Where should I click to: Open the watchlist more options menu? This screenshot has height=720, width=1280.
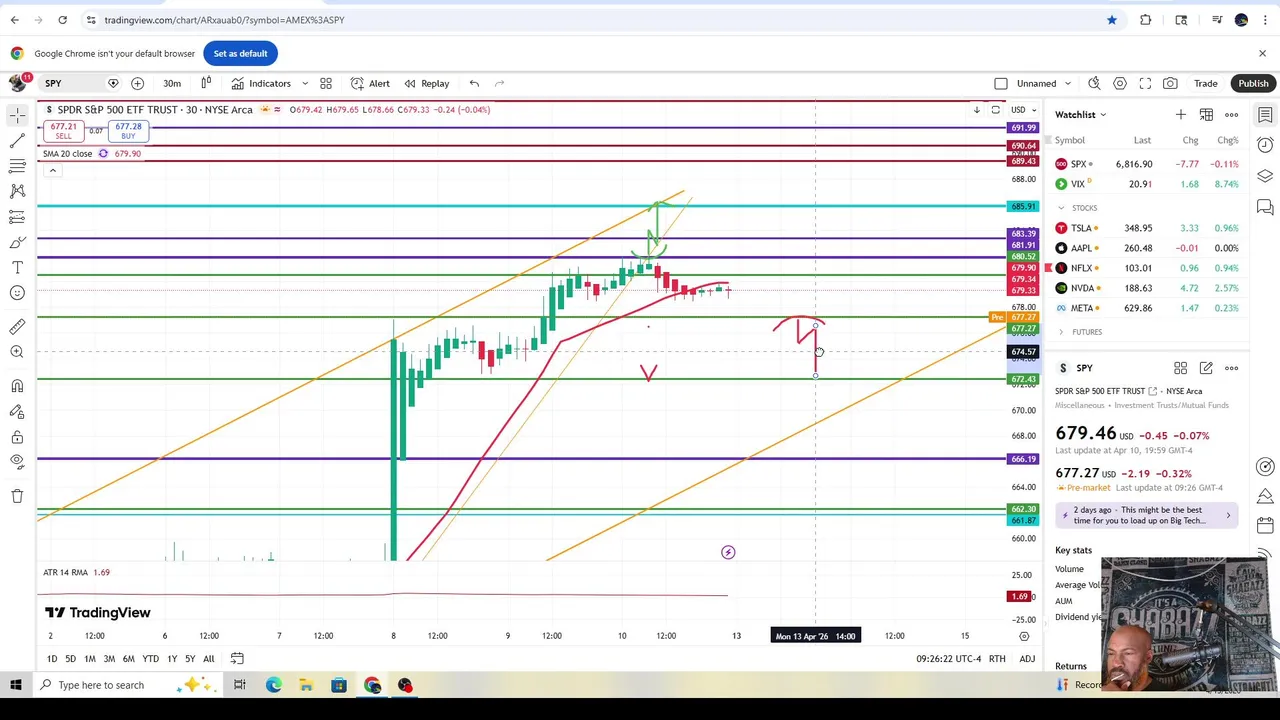(1232, 115)
